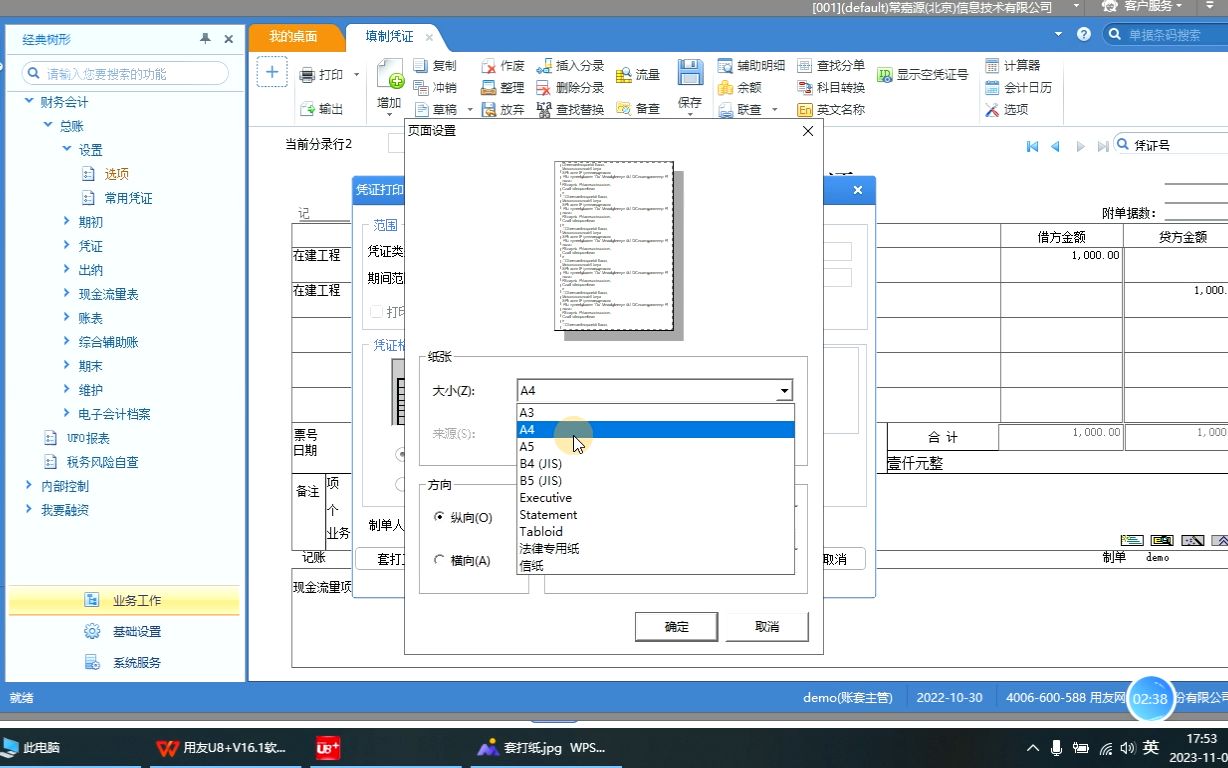The image size is (1228, 768).
Task: Collapse the 财务会计 tree node
Action: [x=29, y=101]
